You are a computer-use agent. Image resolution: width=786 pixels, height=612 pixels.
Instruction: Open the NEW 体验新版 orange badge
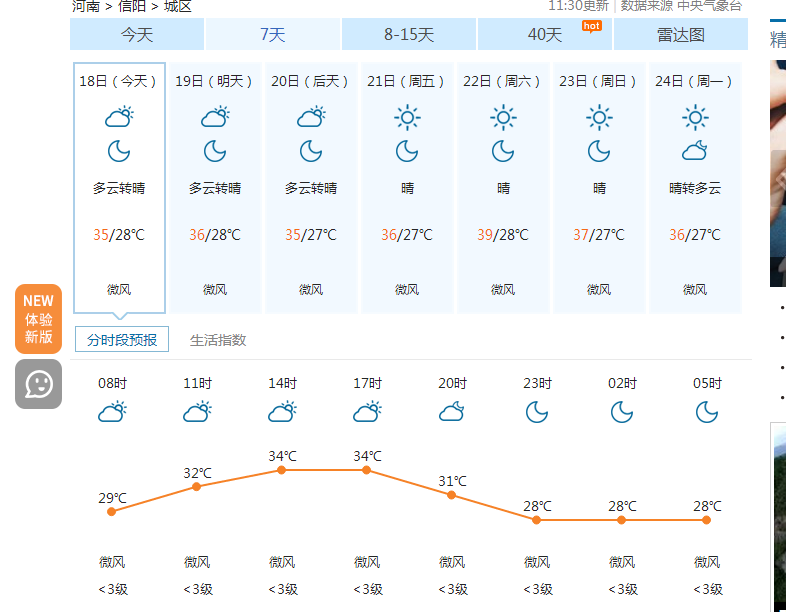pos(39,319)
